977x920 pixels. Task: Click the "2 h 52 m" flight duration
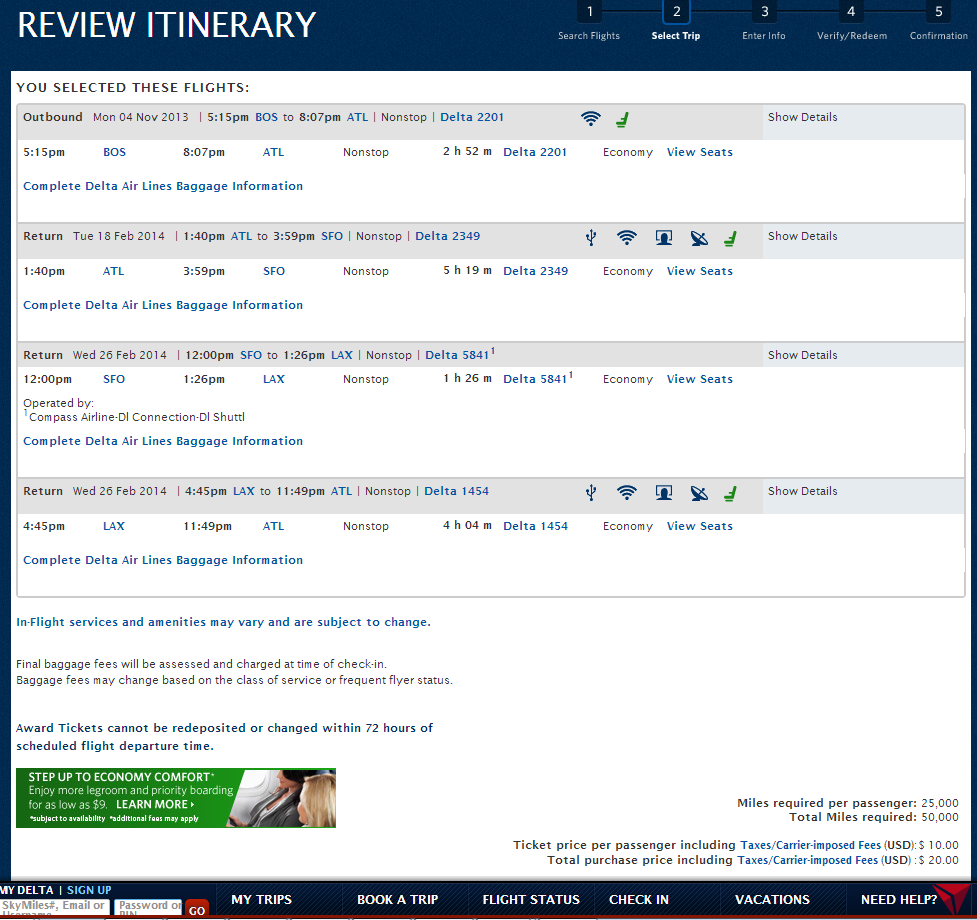(x=467, y=151)
